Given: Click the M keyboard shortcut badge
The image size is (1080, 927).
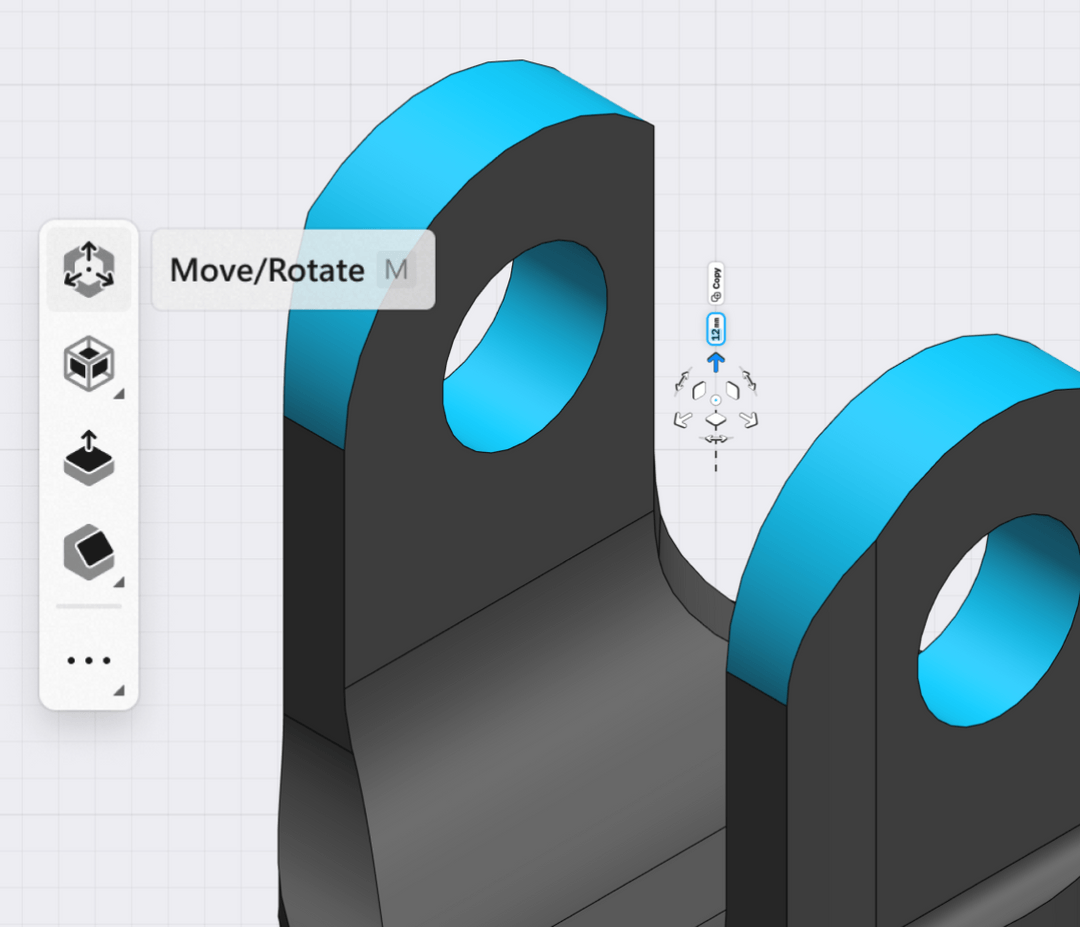Looking at the screenshot, I should click(x=396, y=269).
